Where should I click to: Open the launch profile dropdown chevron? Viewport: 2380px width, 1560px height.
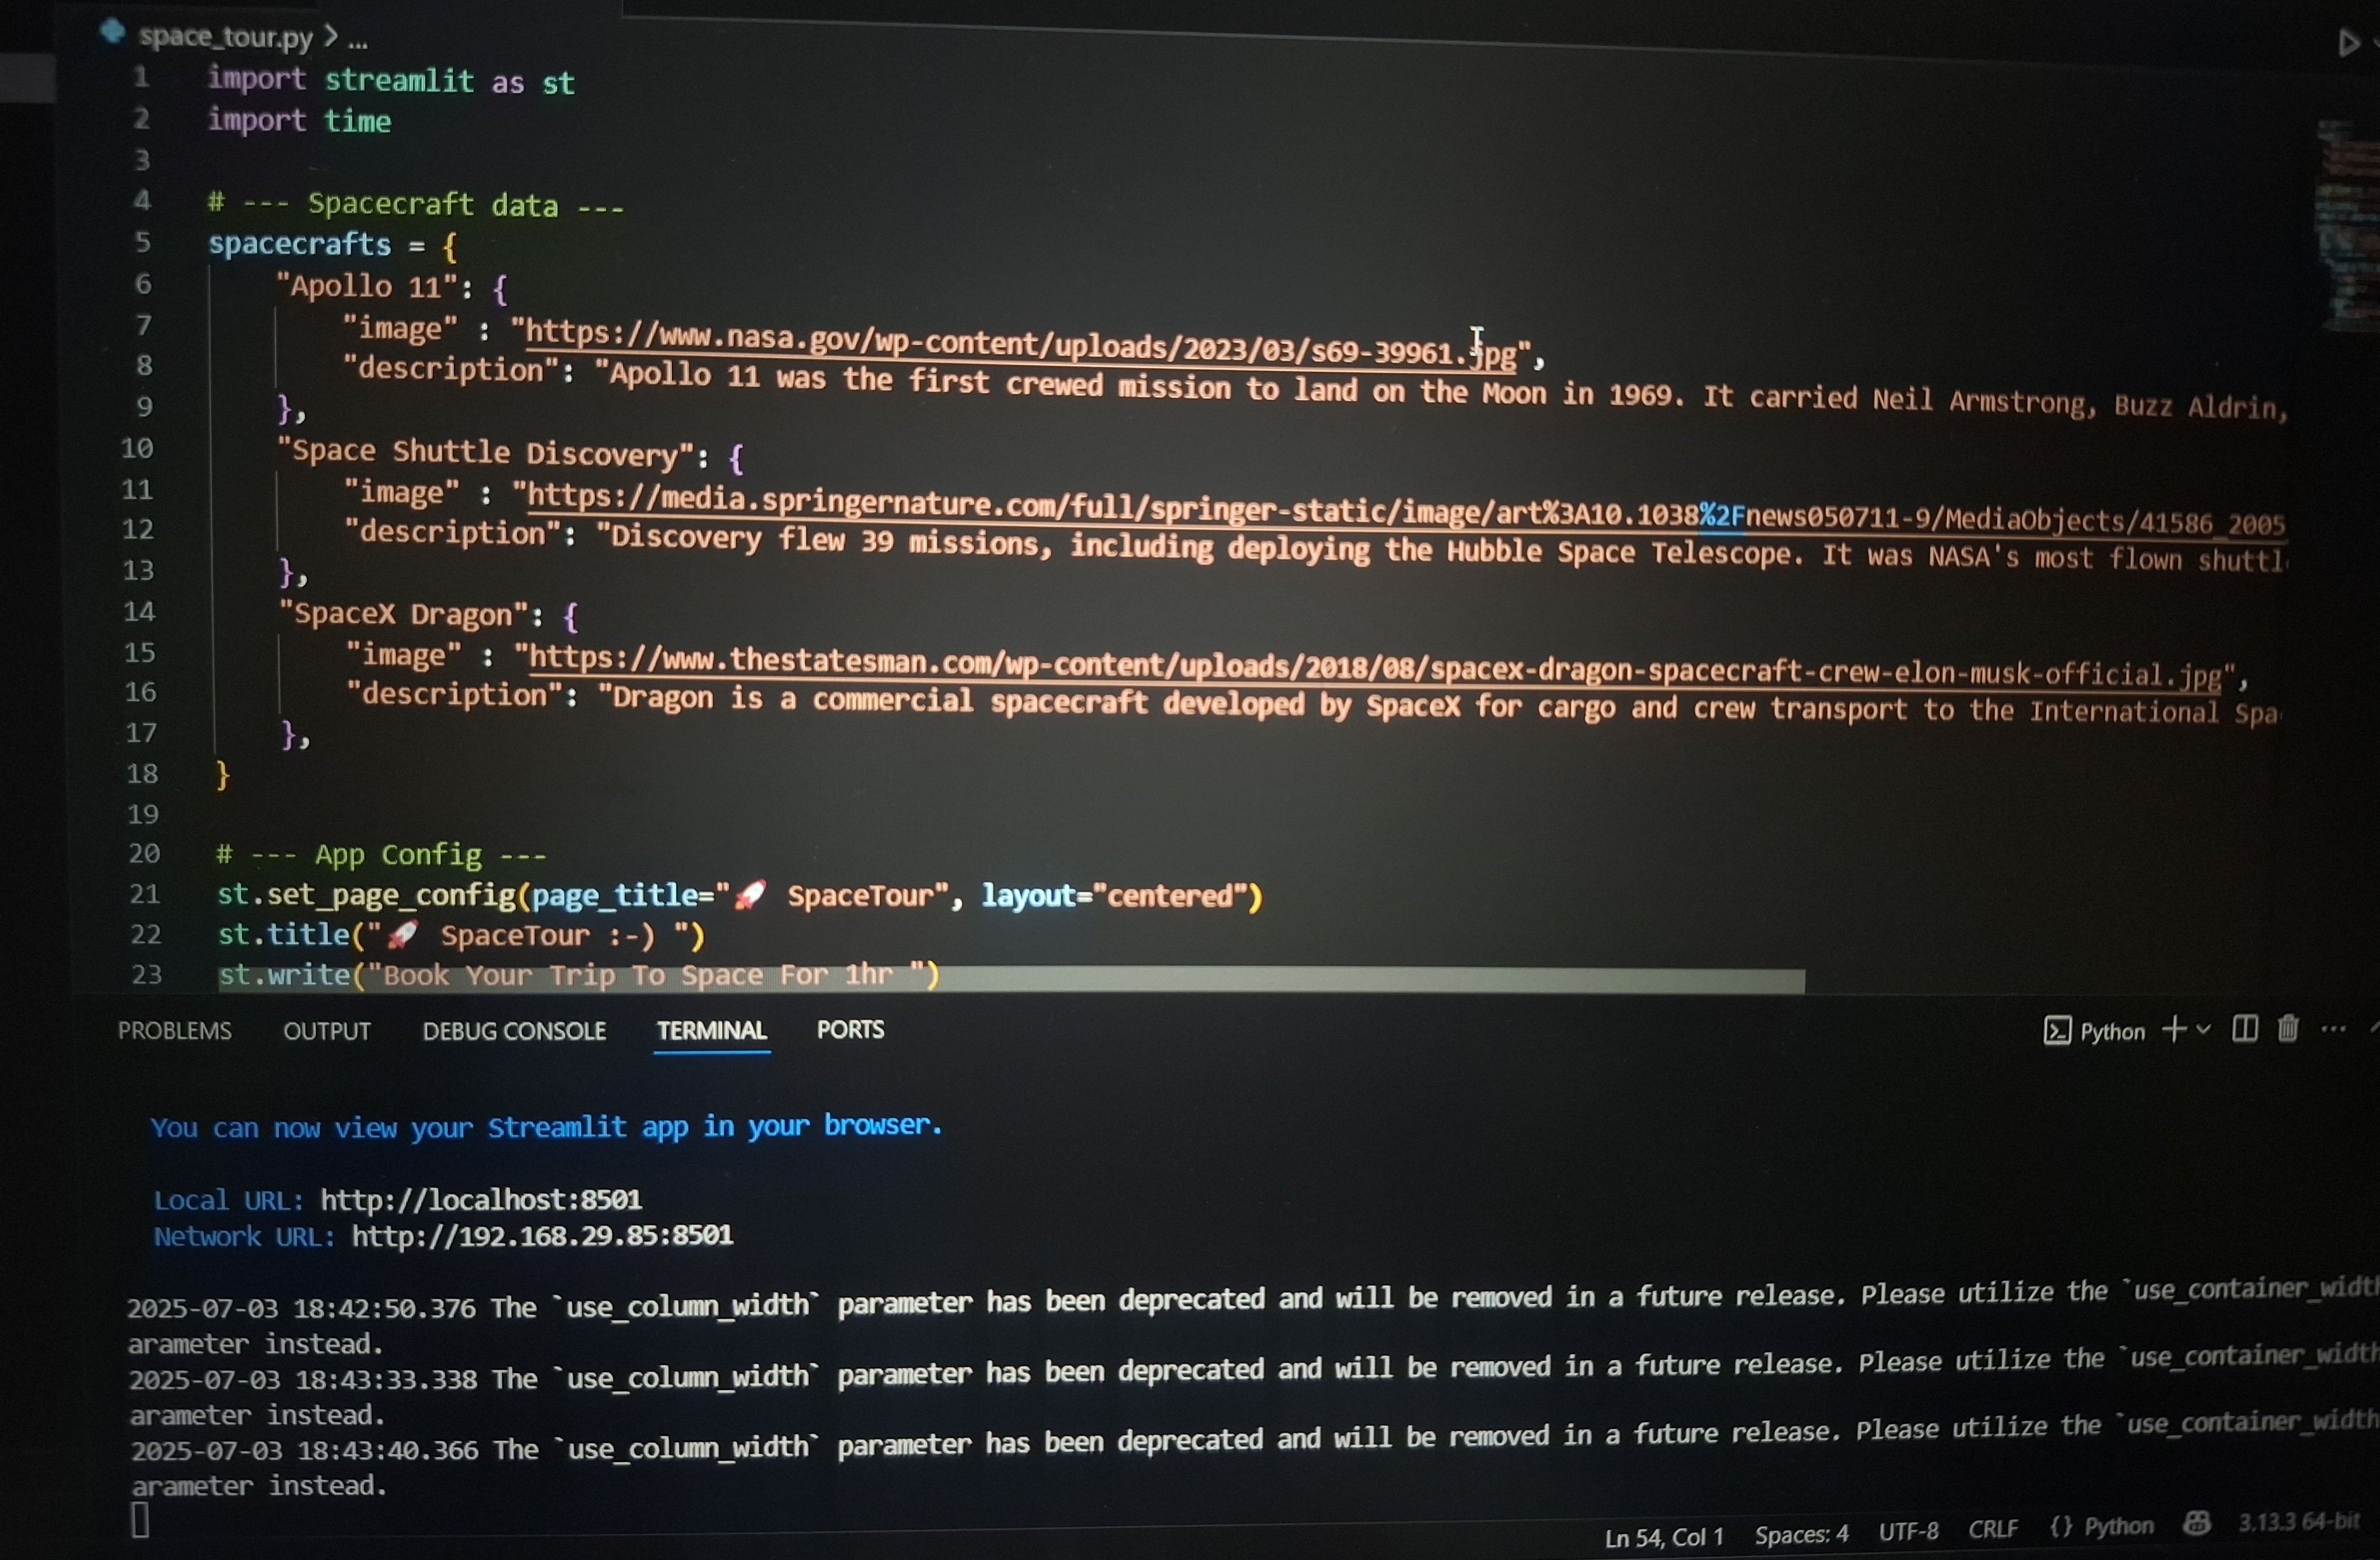click(x=2203, y=1029)
